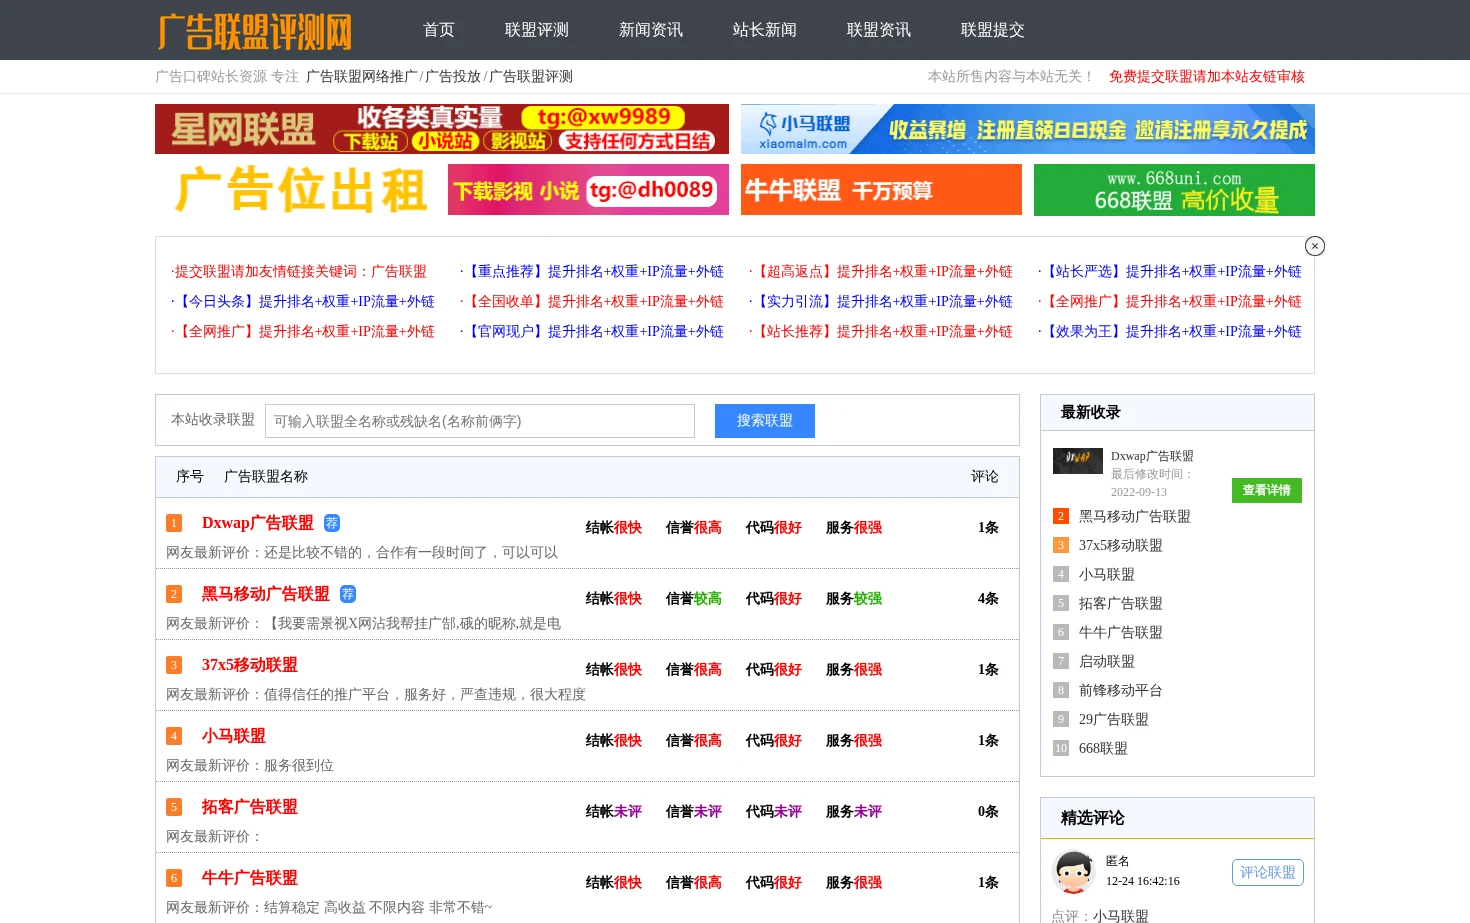
Task: Click the 【实力引流】 text ad link
Action: [x=883, y=302]
